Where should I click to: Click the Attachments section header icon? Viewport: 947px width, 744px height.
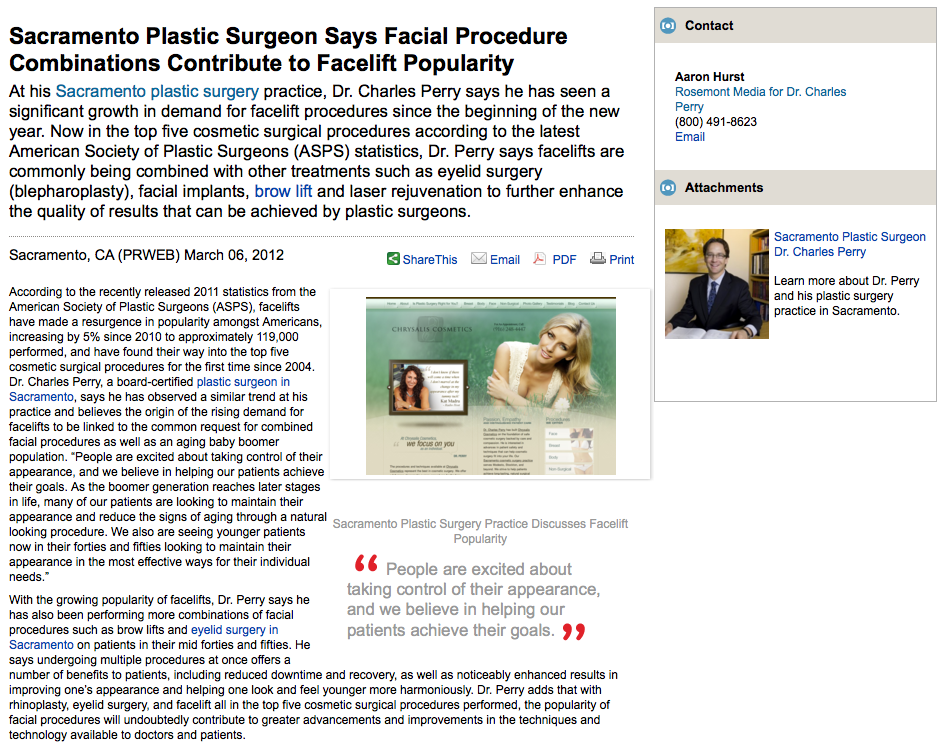coord(668,188)
